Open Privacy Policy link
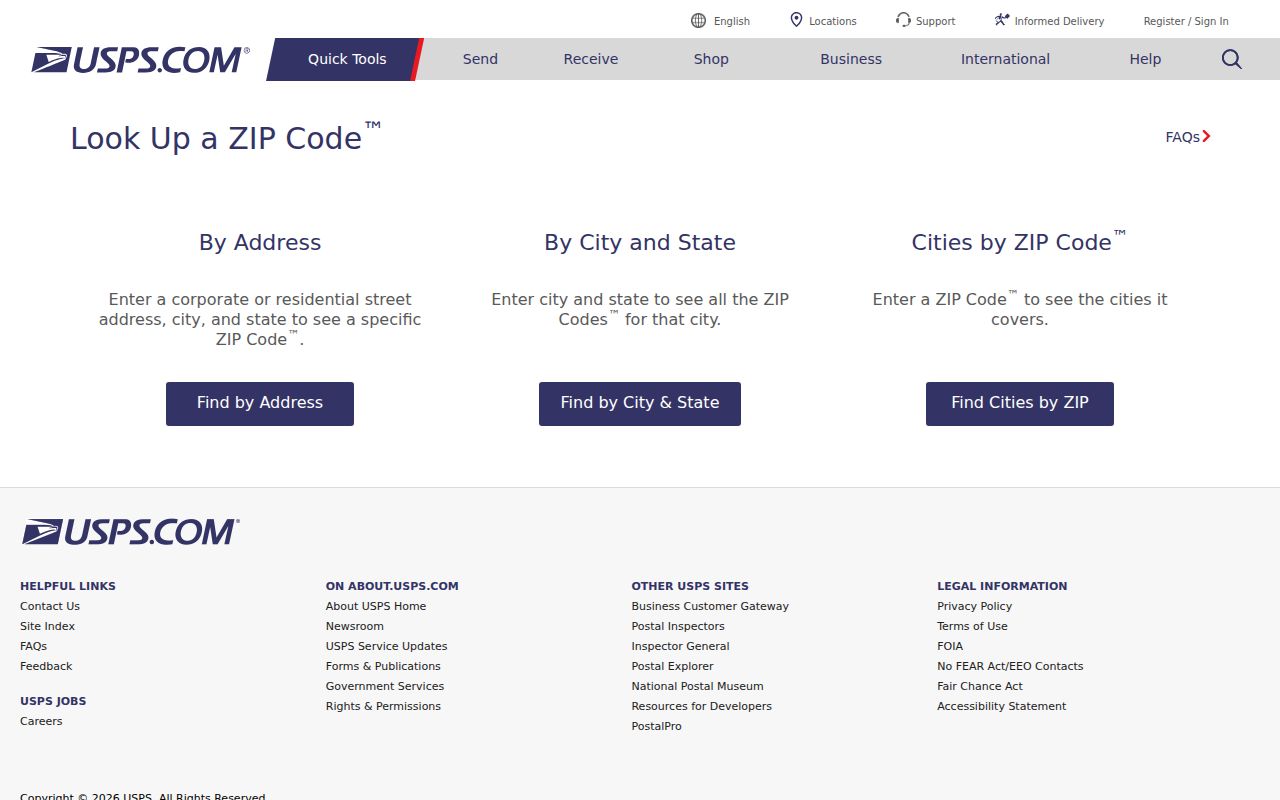Viewport: 1280px width, 800px height. [x=975, y=606]
